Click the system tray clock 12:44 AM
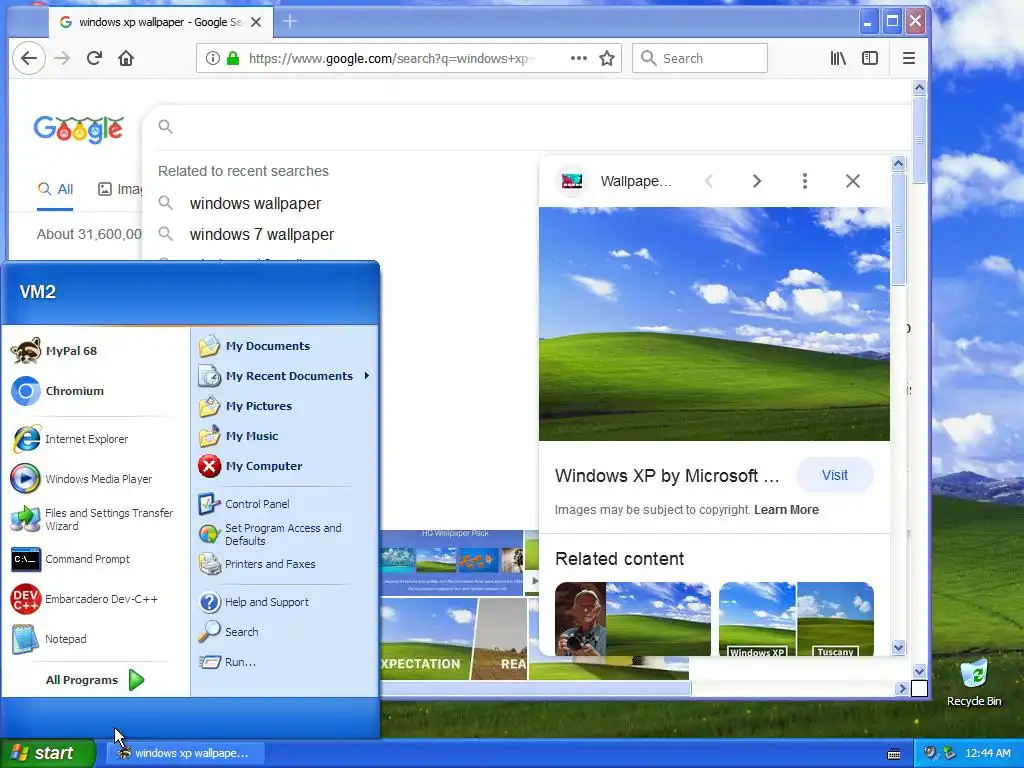This screenshot has width=1024, height=768. tap(987, 753)
